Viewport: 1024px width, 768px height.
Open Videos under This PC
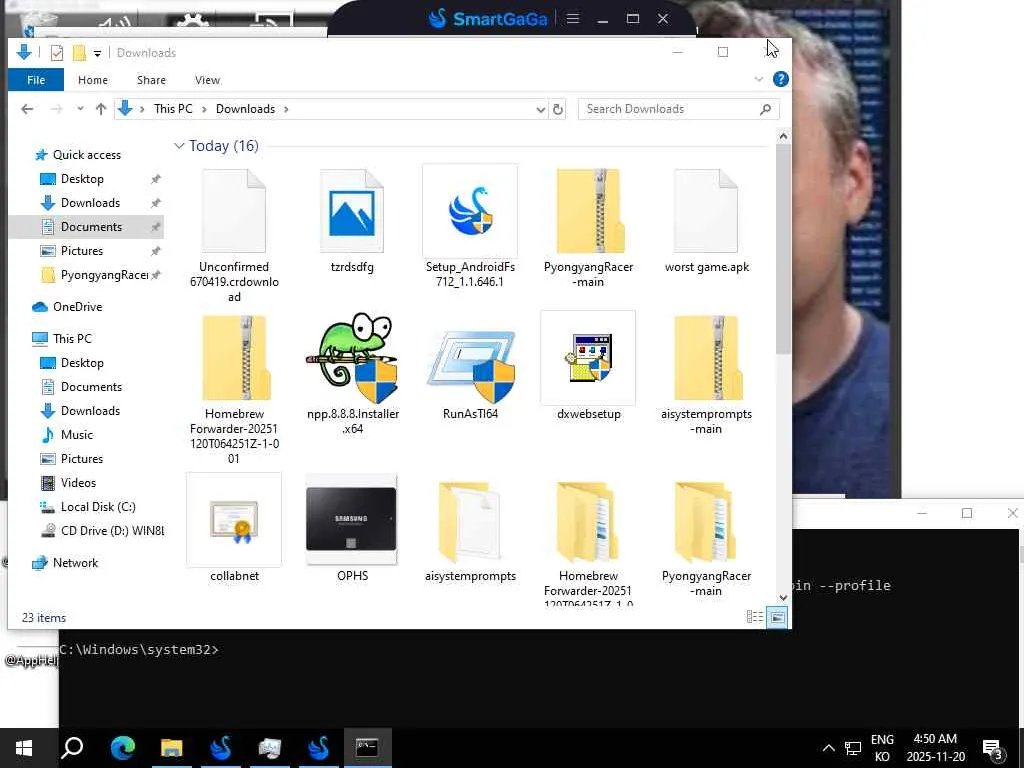click(78, 483)
